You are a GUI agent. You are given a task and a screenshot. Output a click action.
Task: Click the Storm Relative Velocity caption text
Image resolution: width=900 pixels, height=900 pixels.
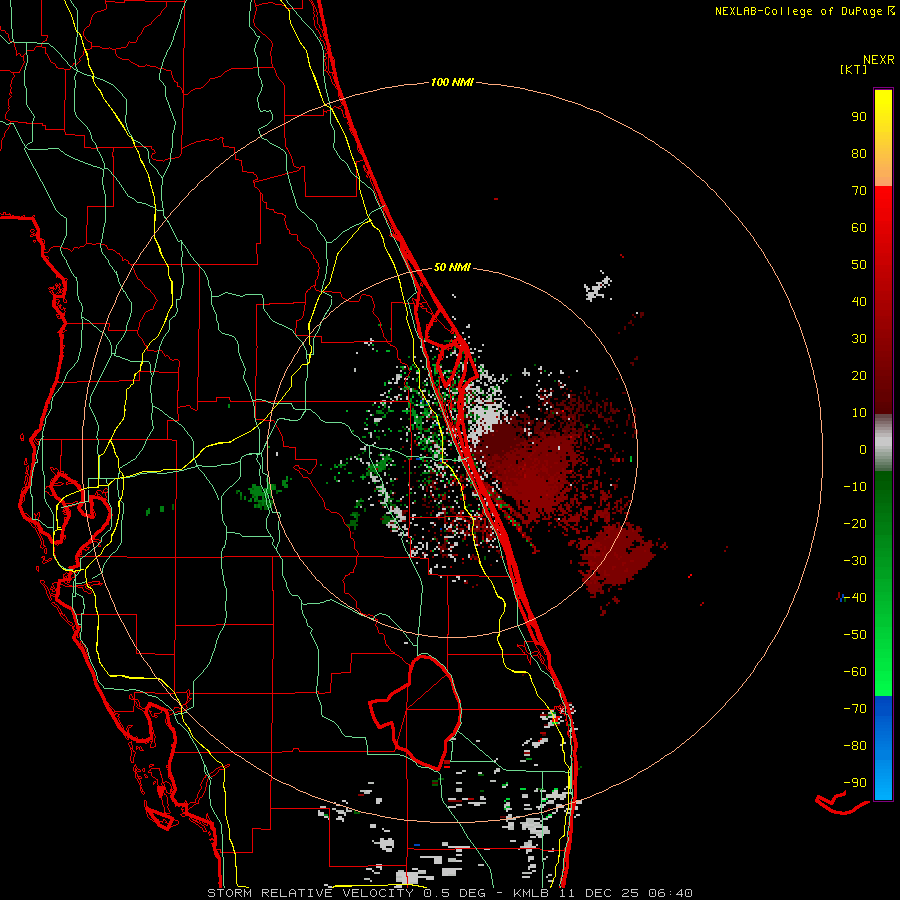pyautogui.click(x=449, y=893)
